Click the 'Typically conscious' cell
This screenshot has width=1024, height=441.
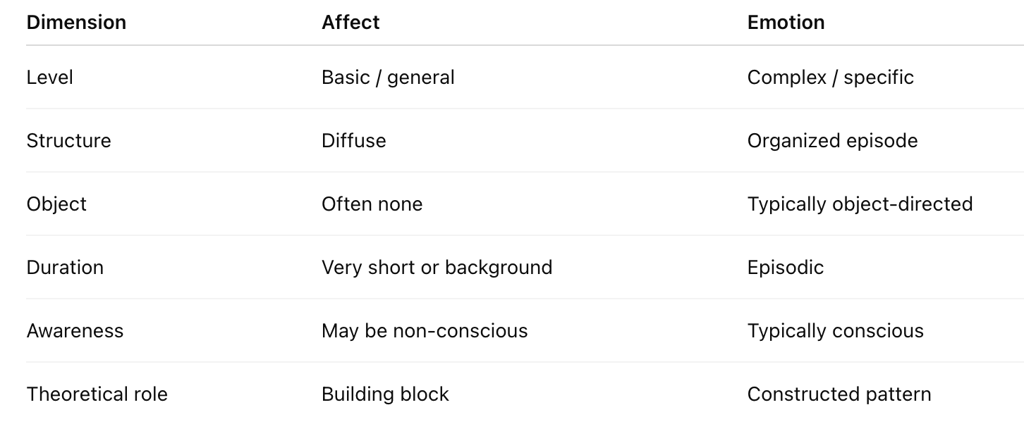[835, 331]
